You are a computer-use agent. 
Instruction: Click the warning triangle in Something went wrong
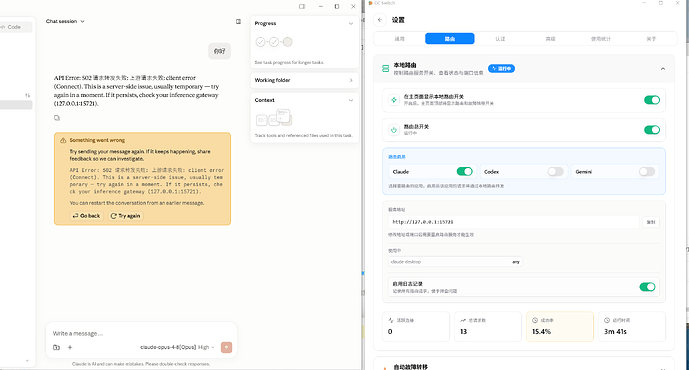[x=63, y=140]
